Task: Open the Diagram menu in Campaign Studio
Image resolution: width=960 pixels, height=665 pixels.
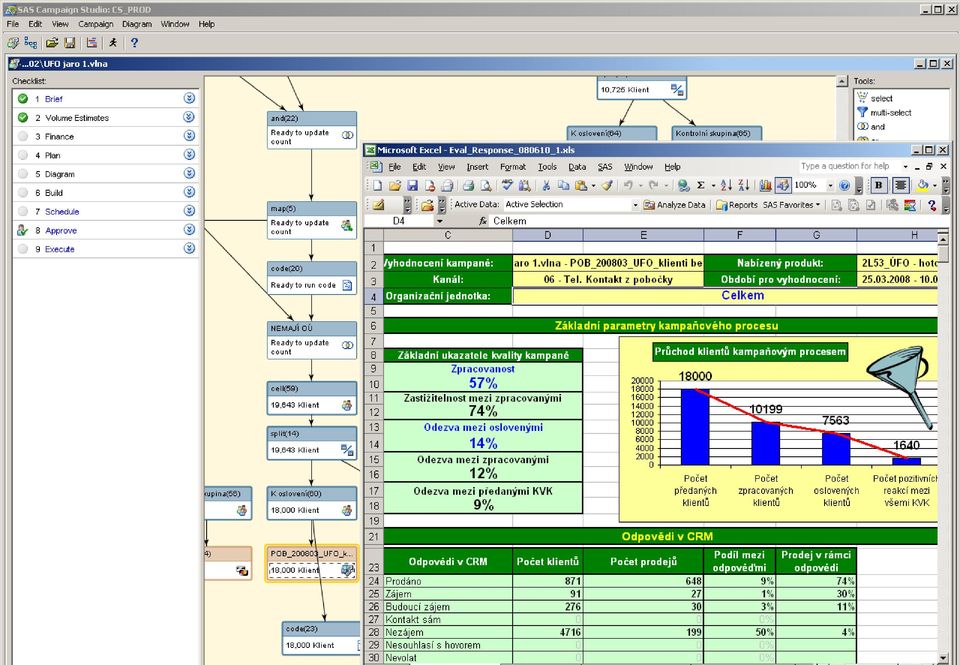Action: [137, 24]
